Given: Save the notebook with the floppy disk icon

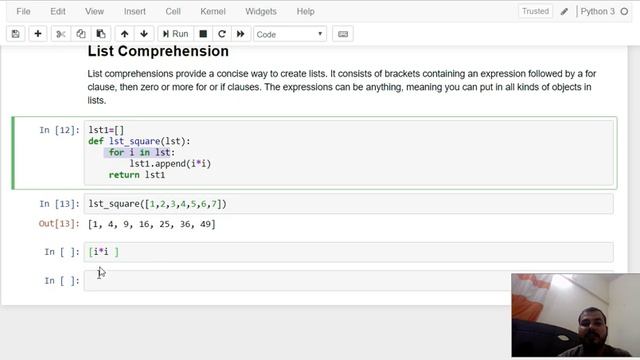Looking at the screenshot, I should coord(16,34).
